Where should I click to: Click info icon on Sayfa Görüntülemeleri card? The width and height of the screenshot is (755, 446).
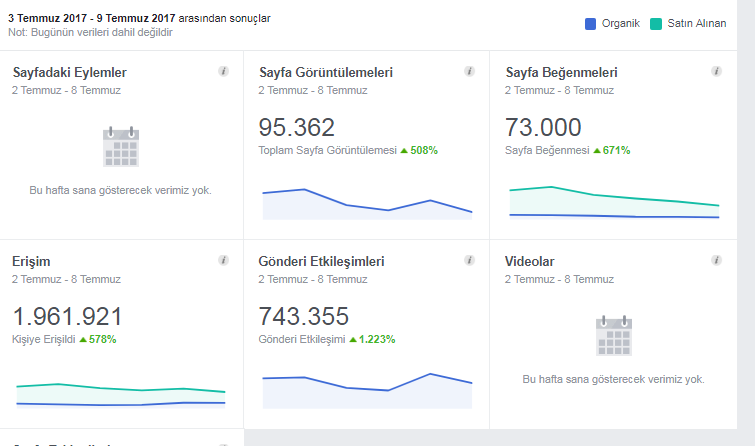pos(469,71)
